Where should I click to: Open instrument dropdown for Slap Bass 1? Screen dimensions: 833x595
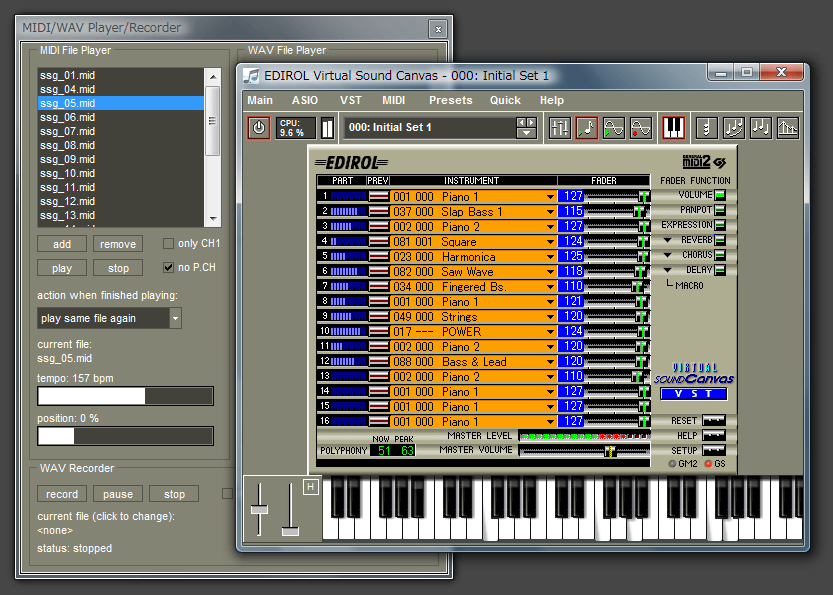click(x=550, y=212)
